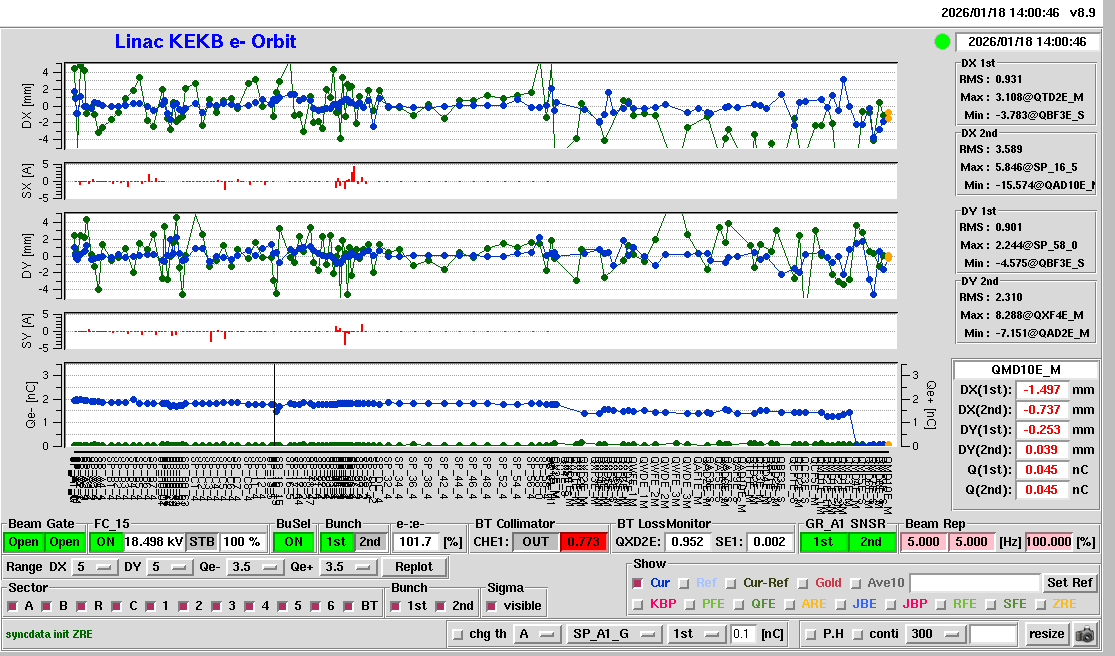
Task: Disable the Sigma visible checkbox
Action: pos(491,606)
